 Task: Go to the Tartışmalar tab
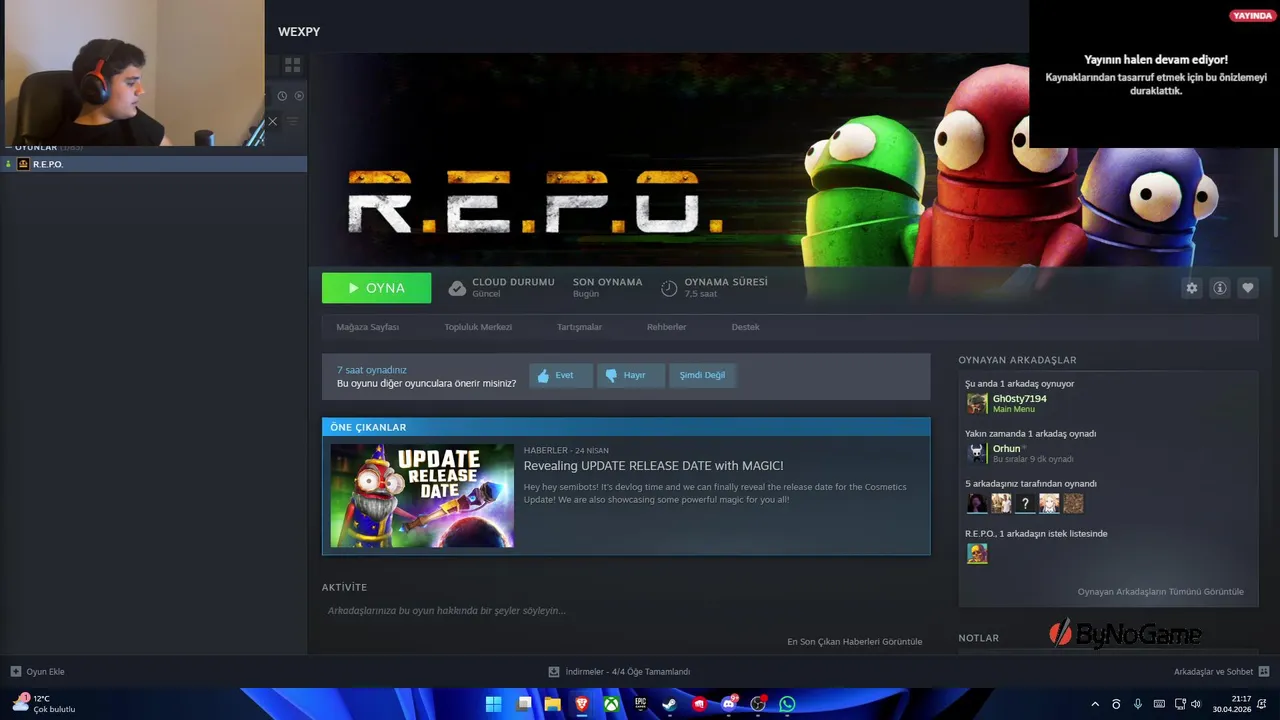(x=579, y=327)
